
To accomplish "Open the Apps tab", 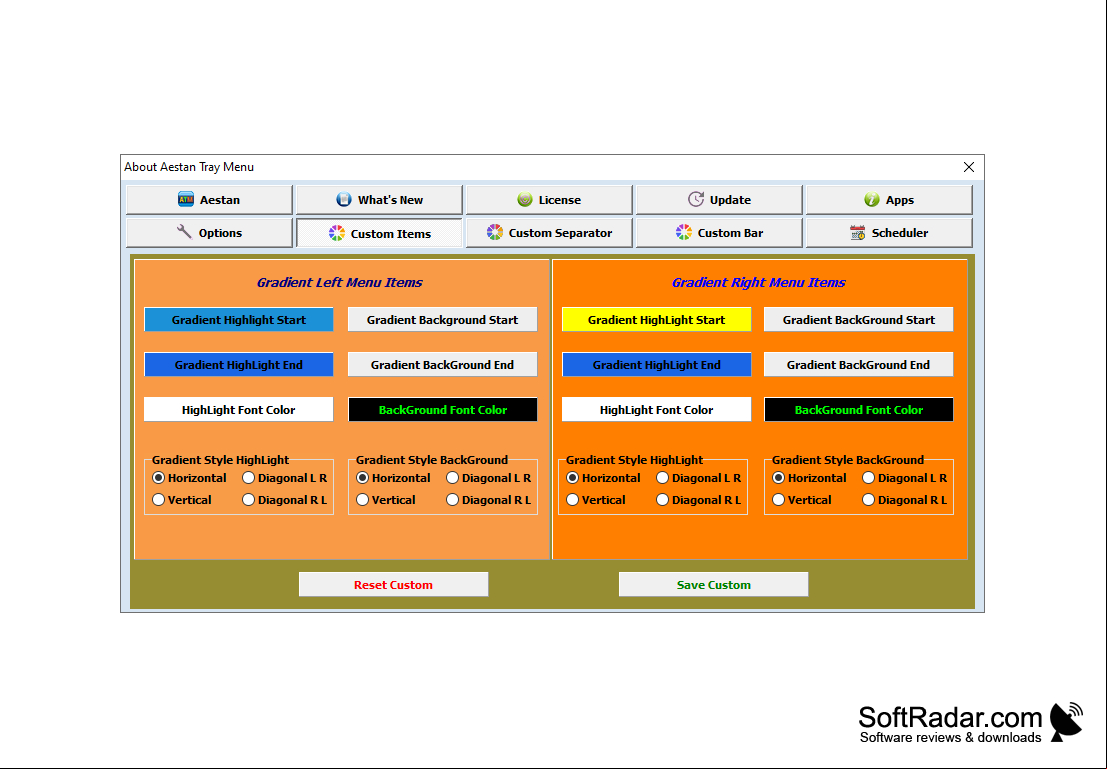I will (x=889, y=200).
